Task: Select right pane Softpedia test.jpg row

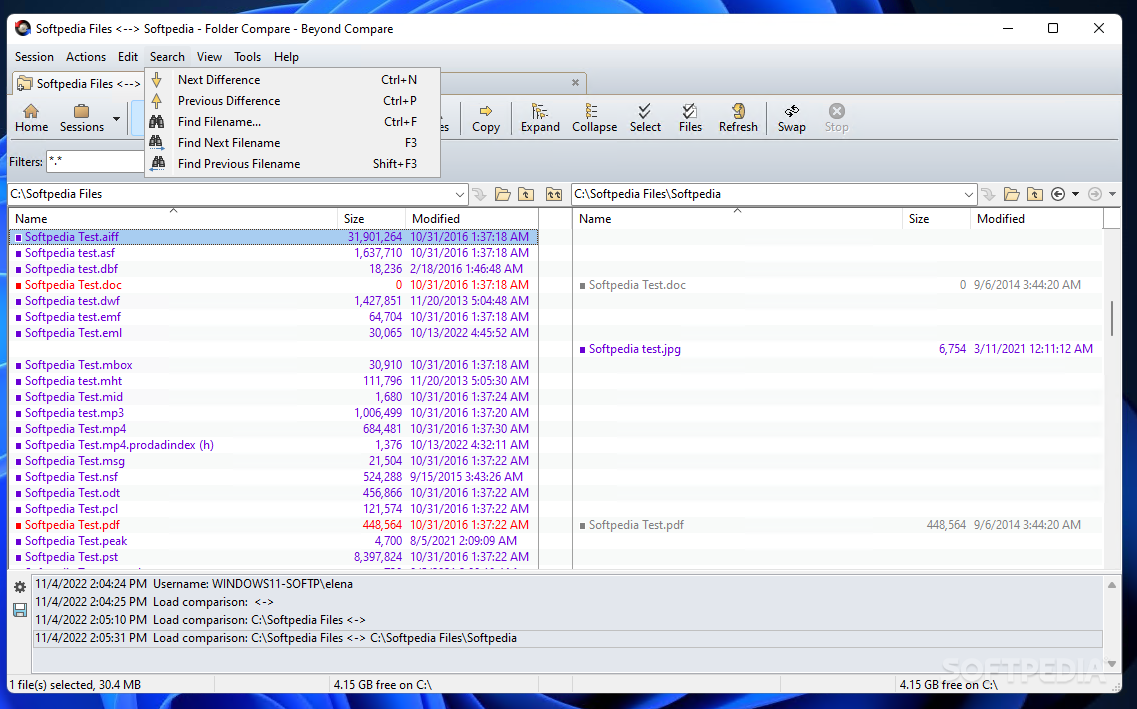Action: point(838,349)
